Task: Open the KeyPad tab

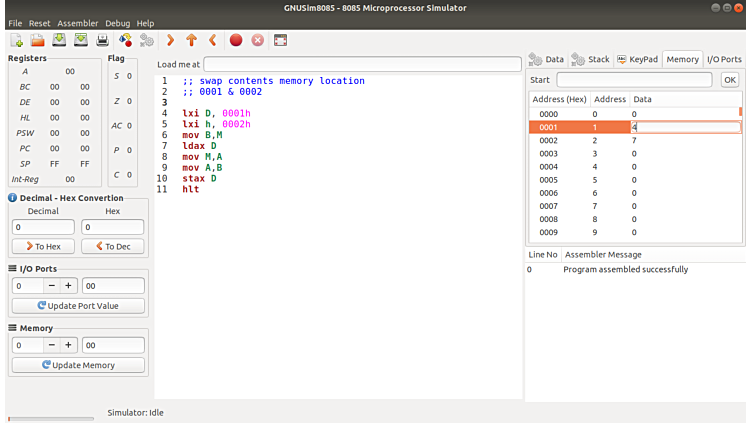Action: (637, 59)
